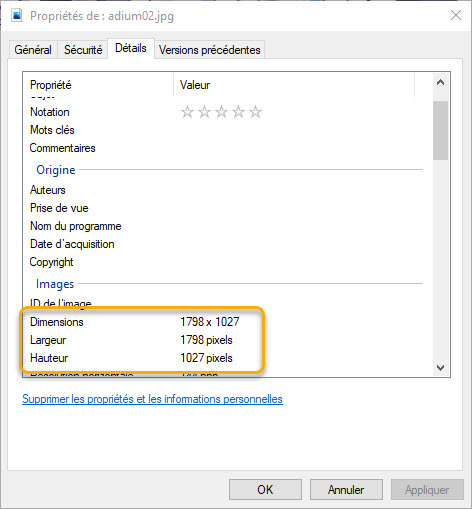Image resolution: width=472 pixels, height=509 pixels.
Task: Click the scroll up arrow of property list
Action: click(440, 82)
